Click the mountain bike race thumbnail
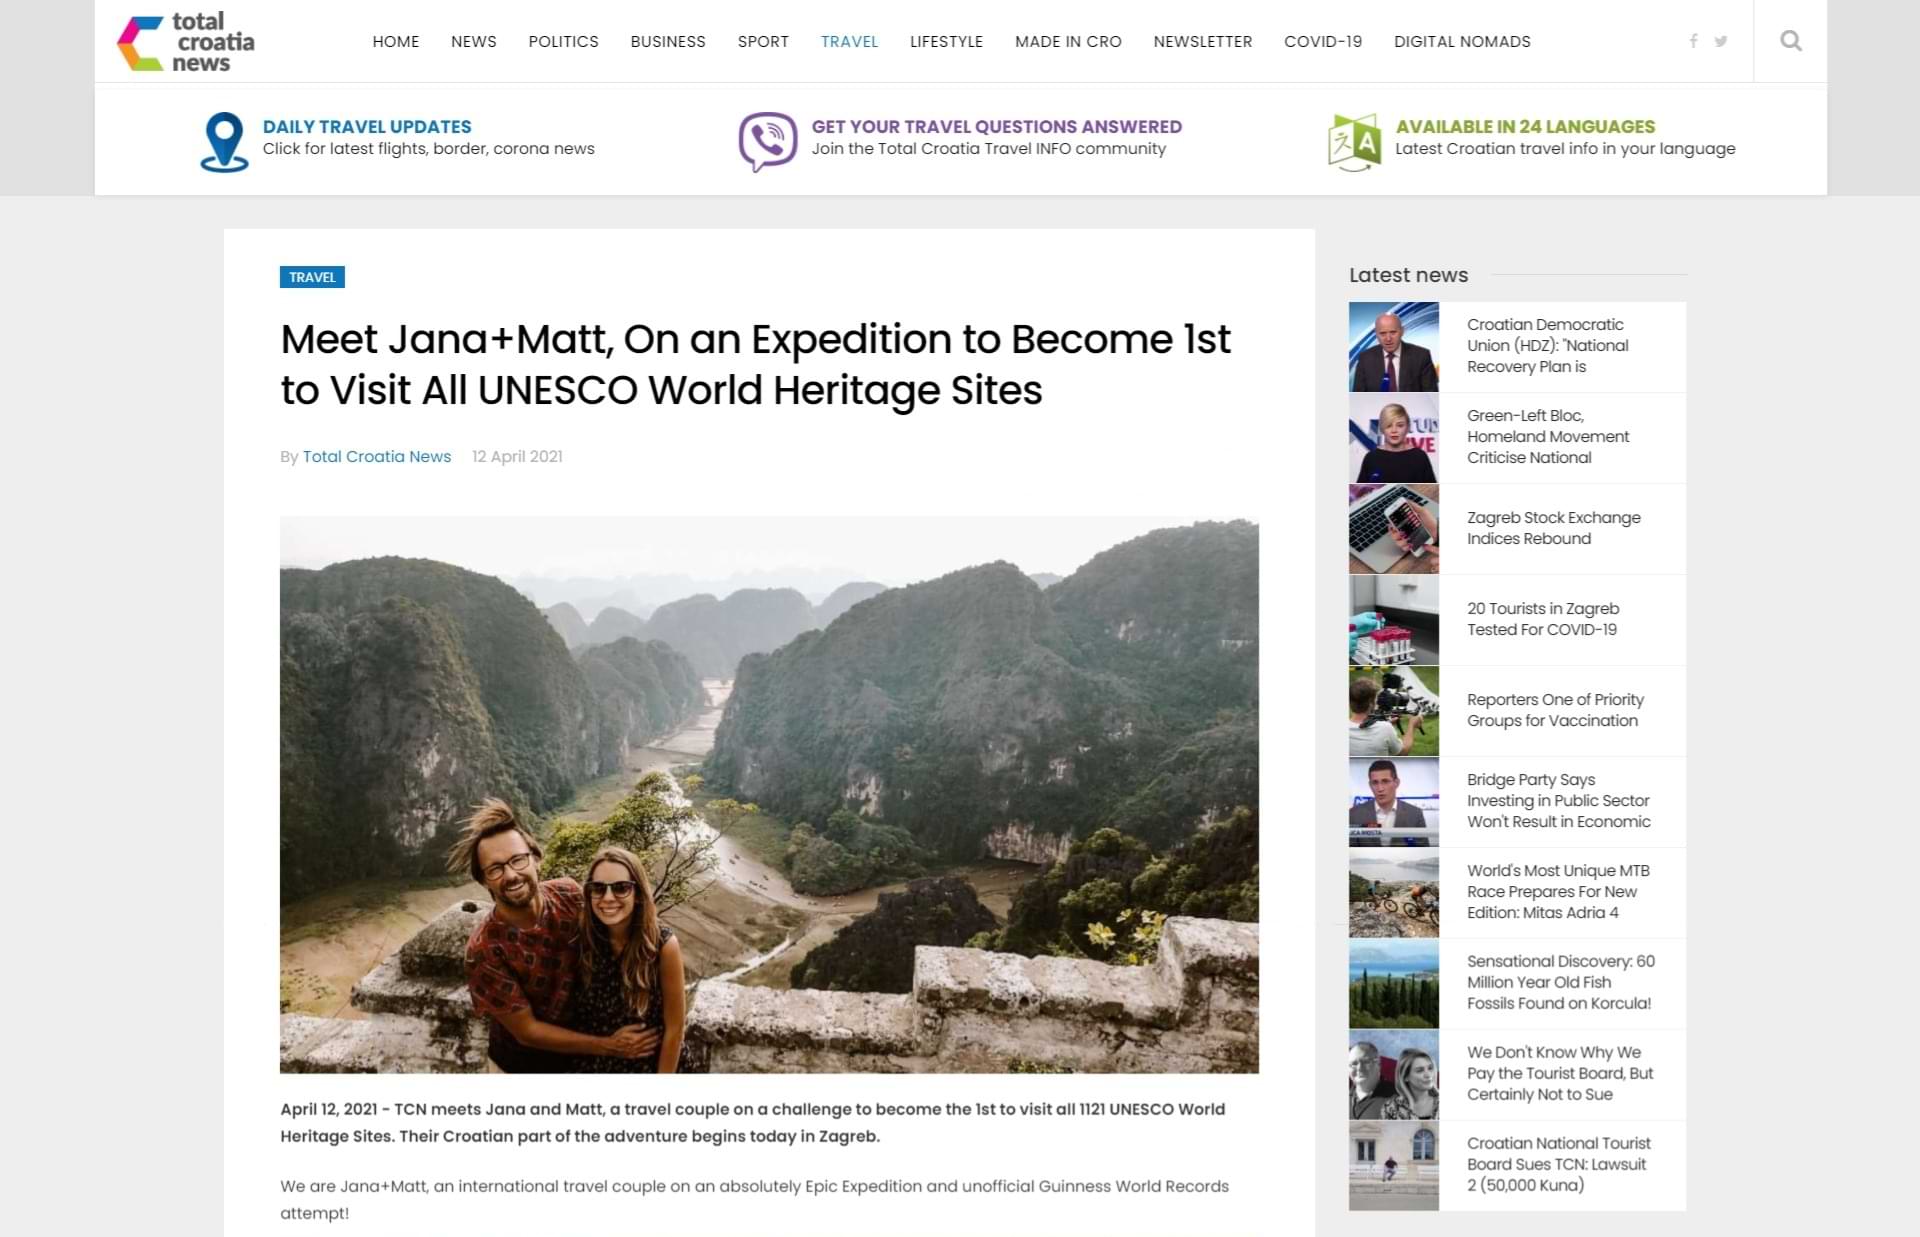 coord(1393,892)
